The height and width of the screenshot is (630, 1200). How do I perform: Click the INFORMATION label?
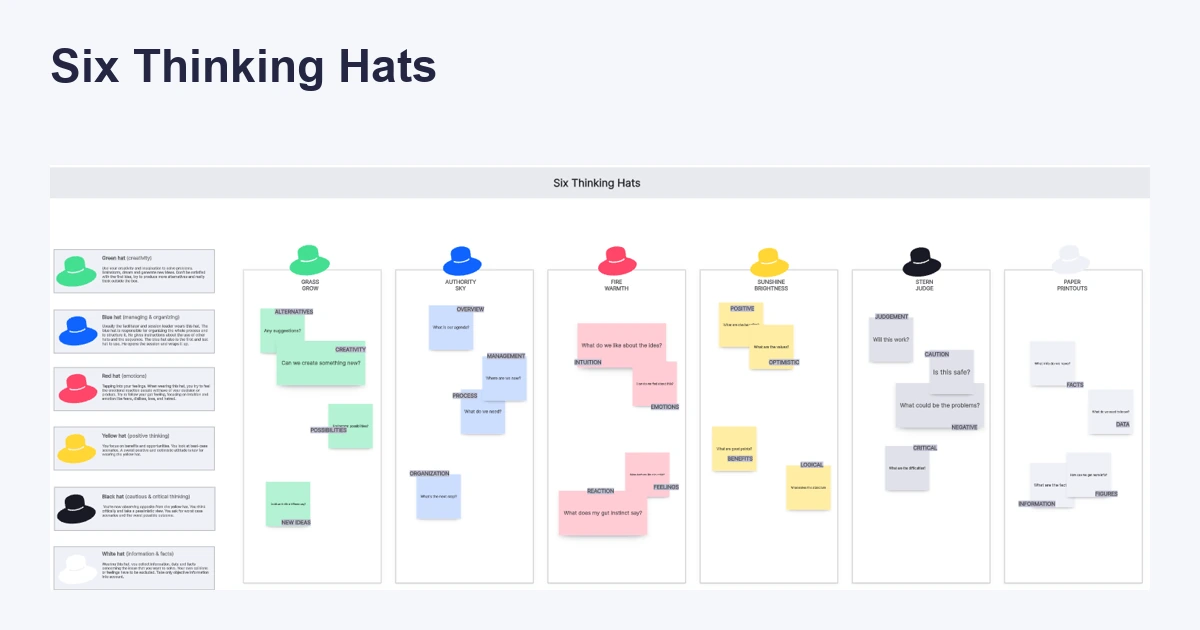(x=1037, y=504)
